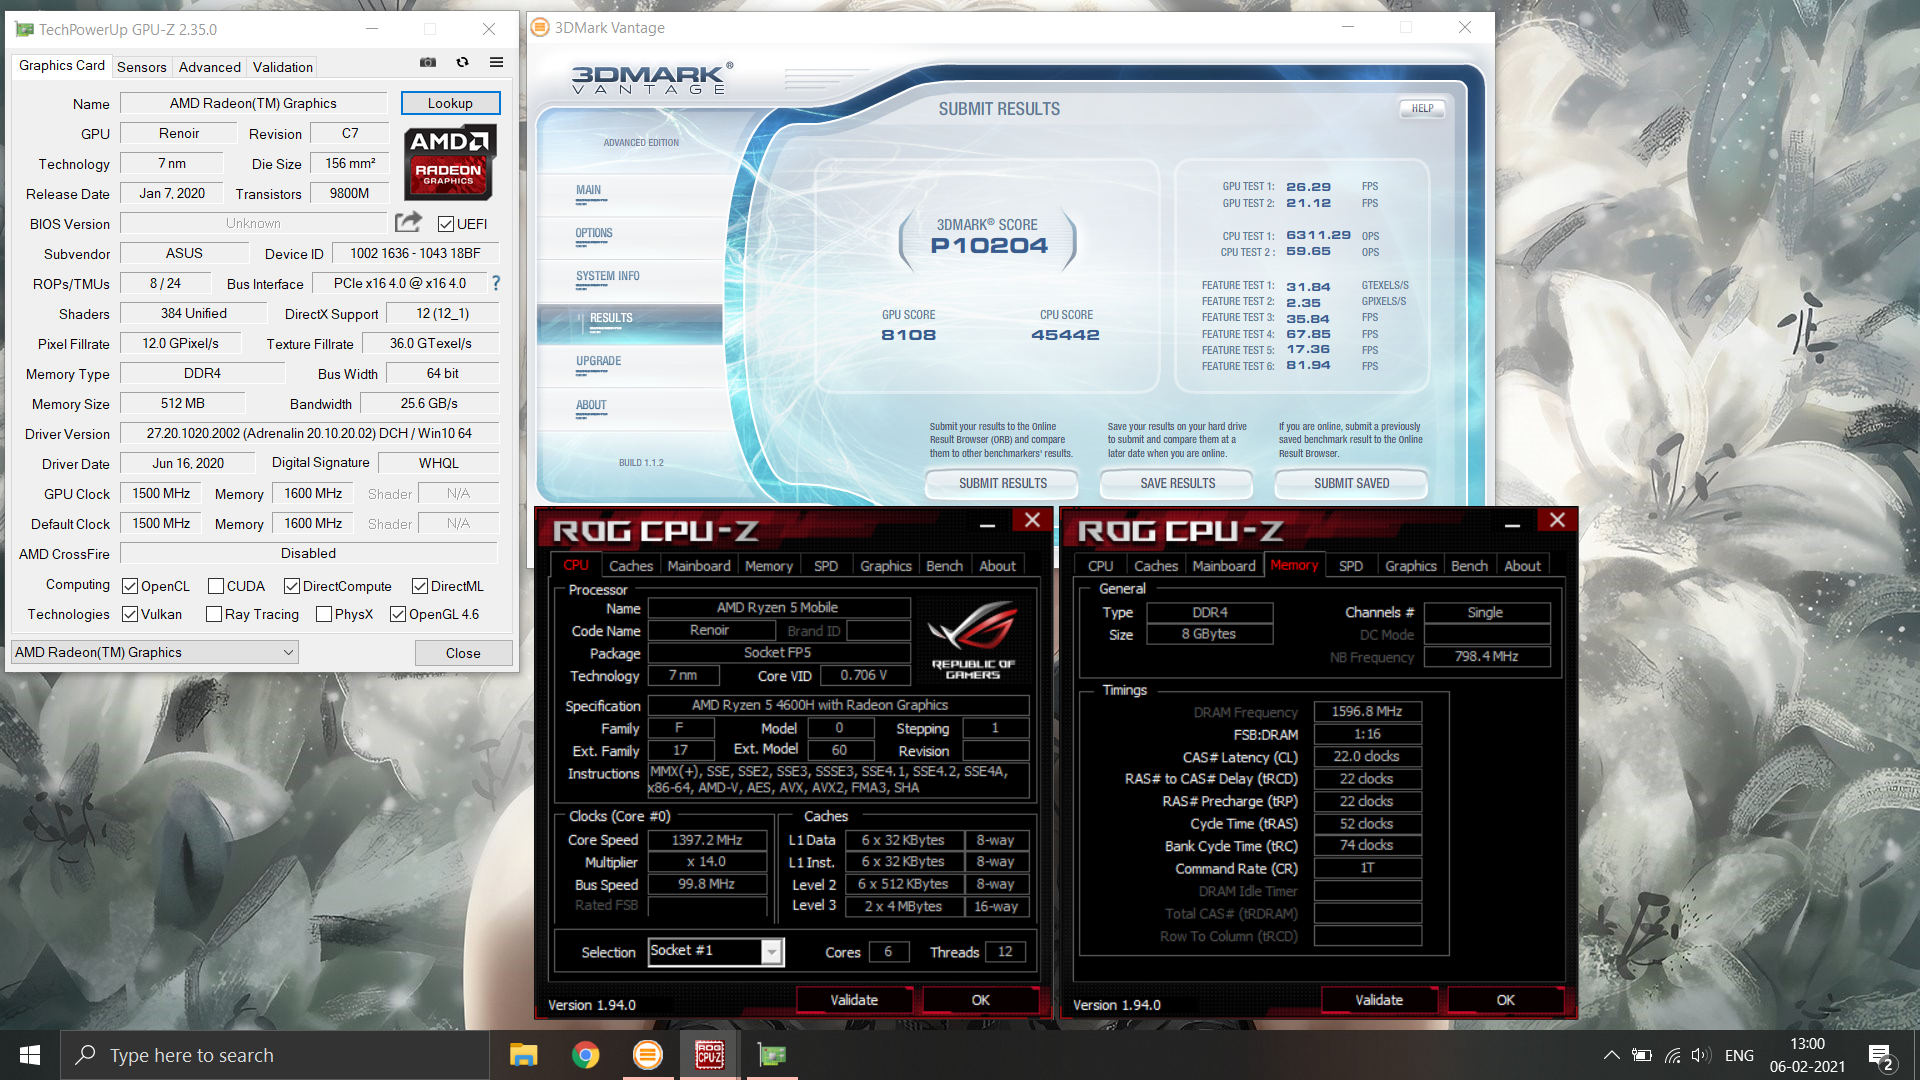
Task: Toggle the PhysX checkbox
Action: 324,614
